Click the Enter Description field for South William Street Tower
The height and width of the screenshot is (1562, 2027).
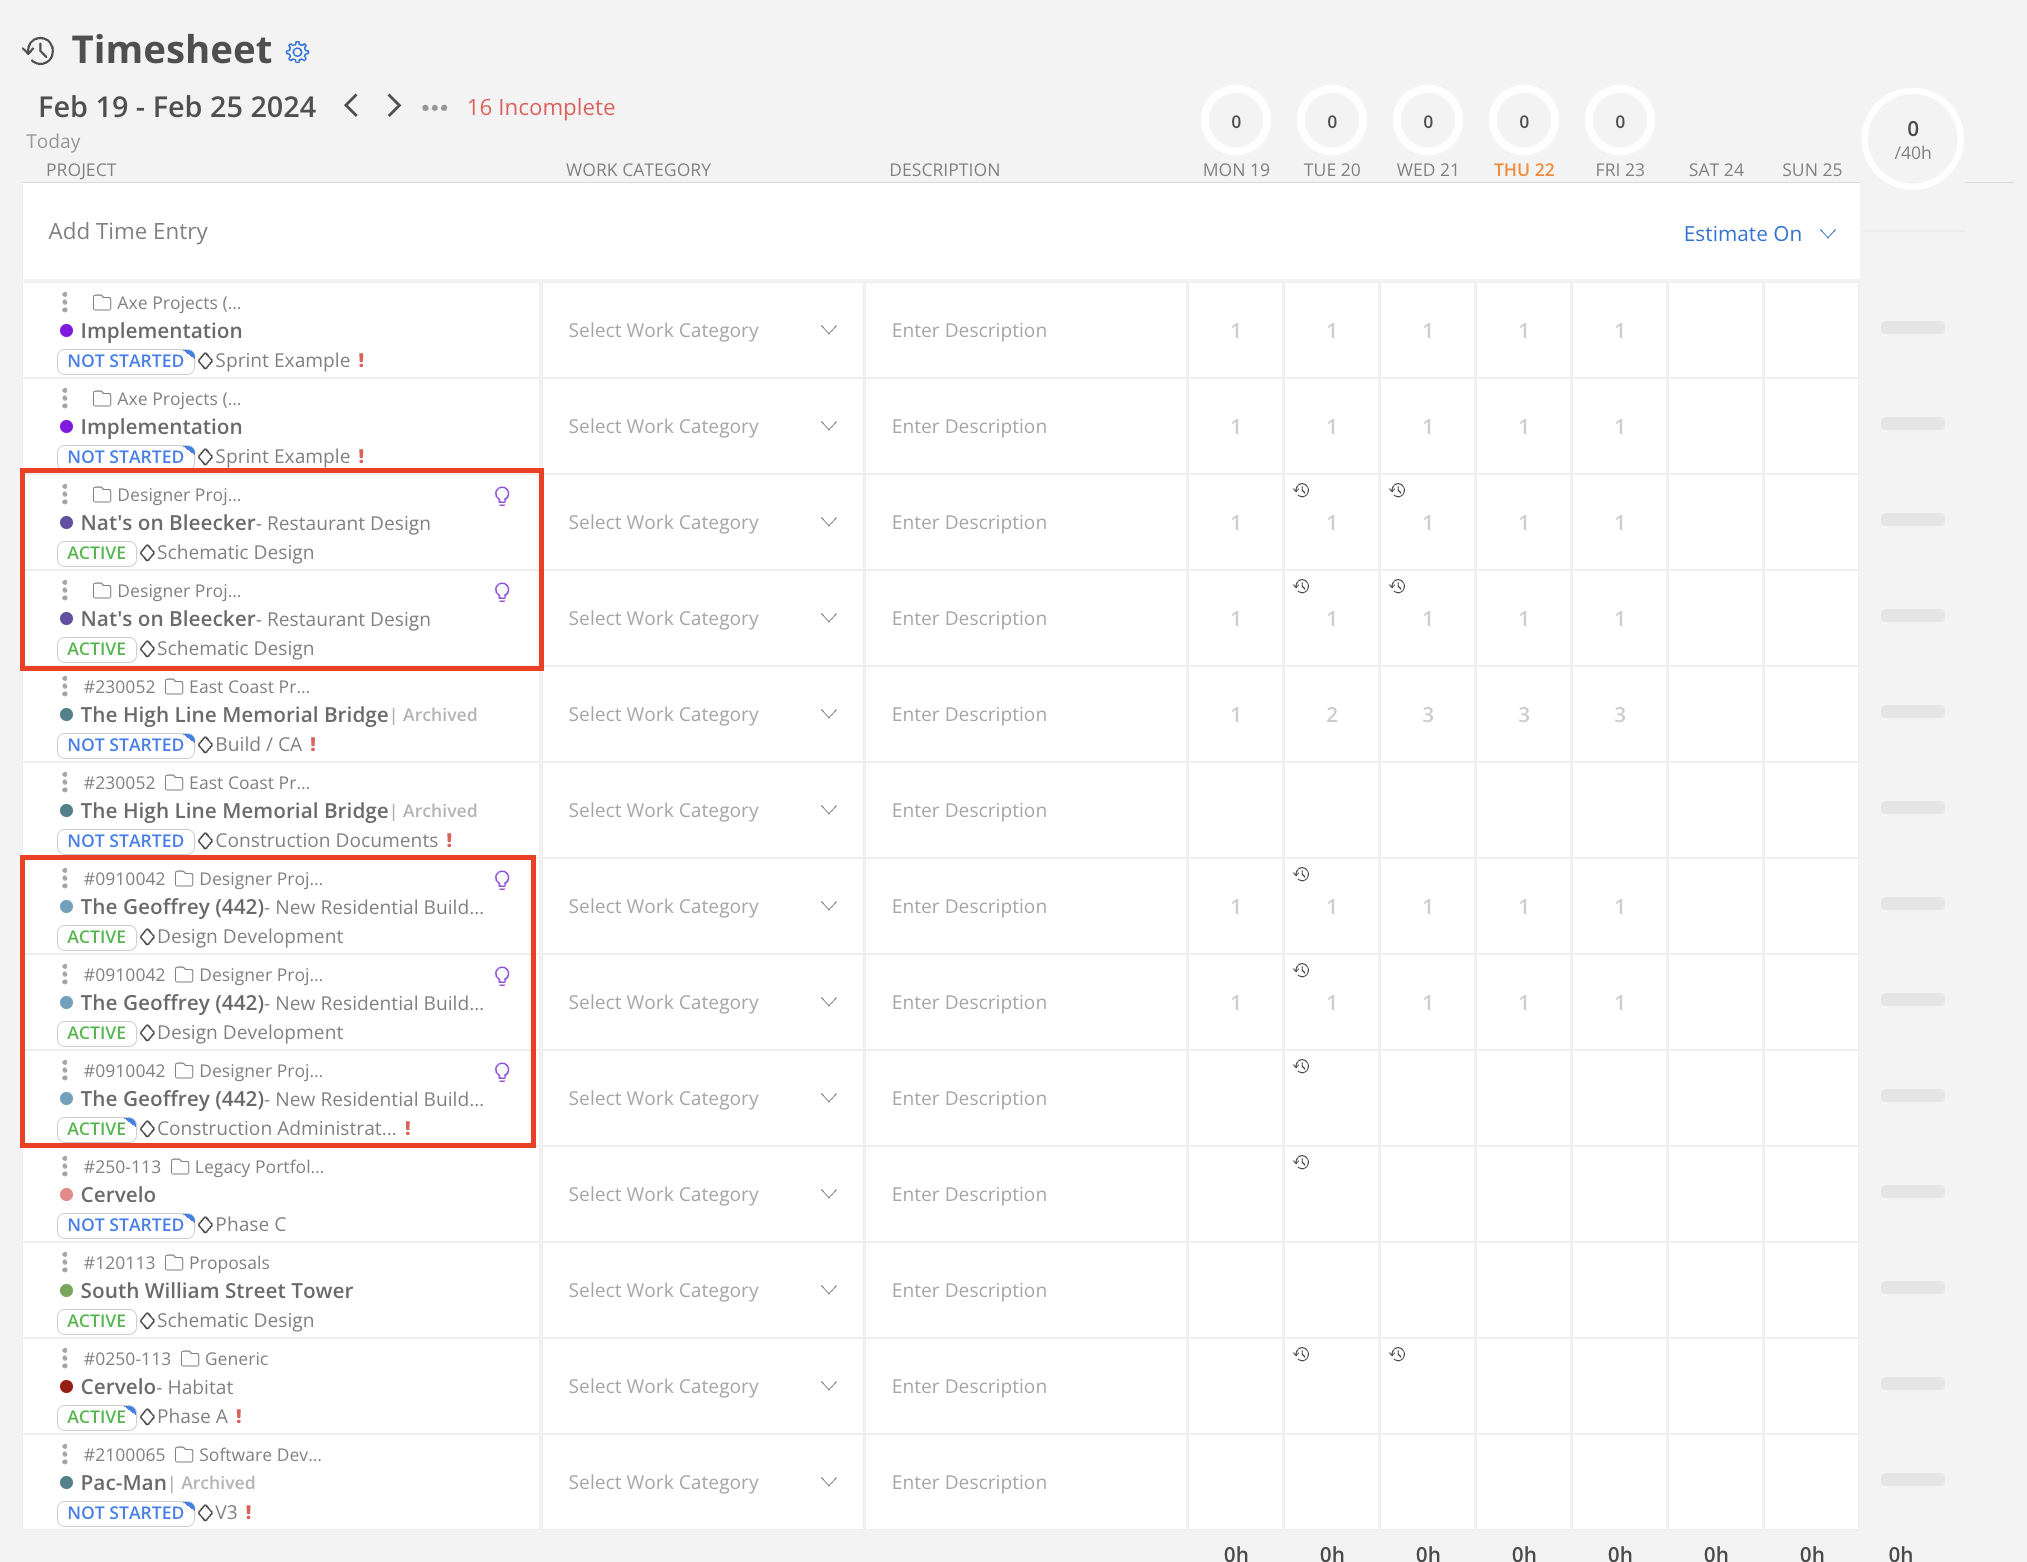[x=1024, y=1290]
